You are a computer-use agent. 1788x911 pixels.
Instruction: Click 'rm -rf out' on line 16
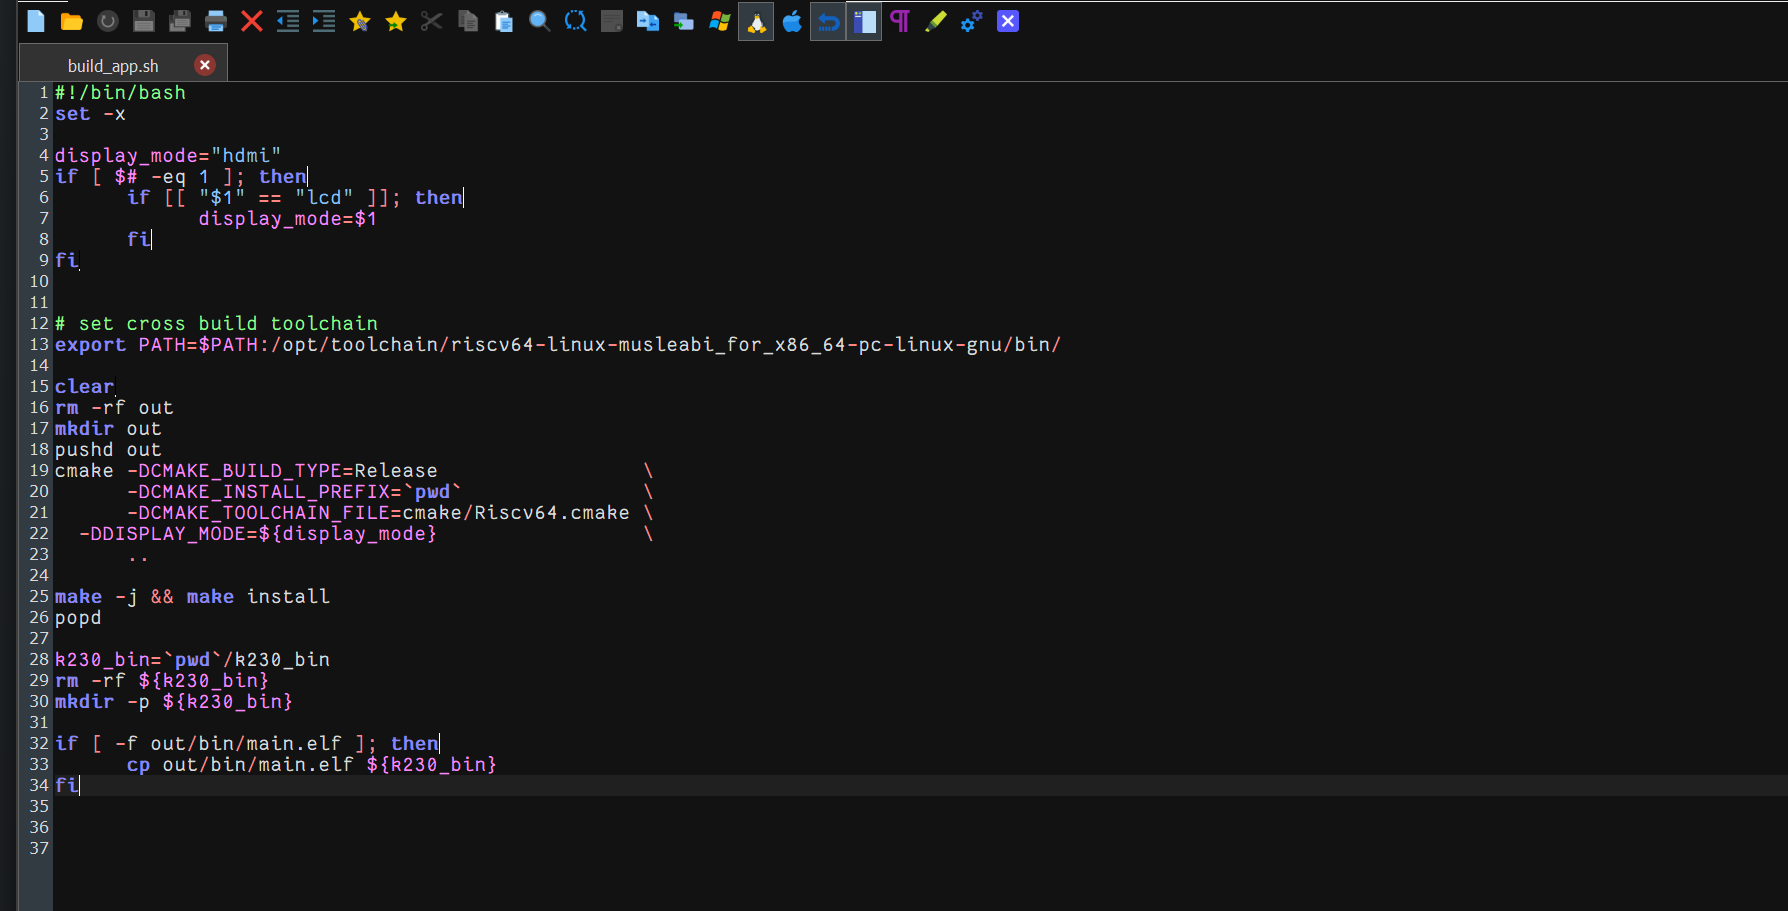[114, 407]
